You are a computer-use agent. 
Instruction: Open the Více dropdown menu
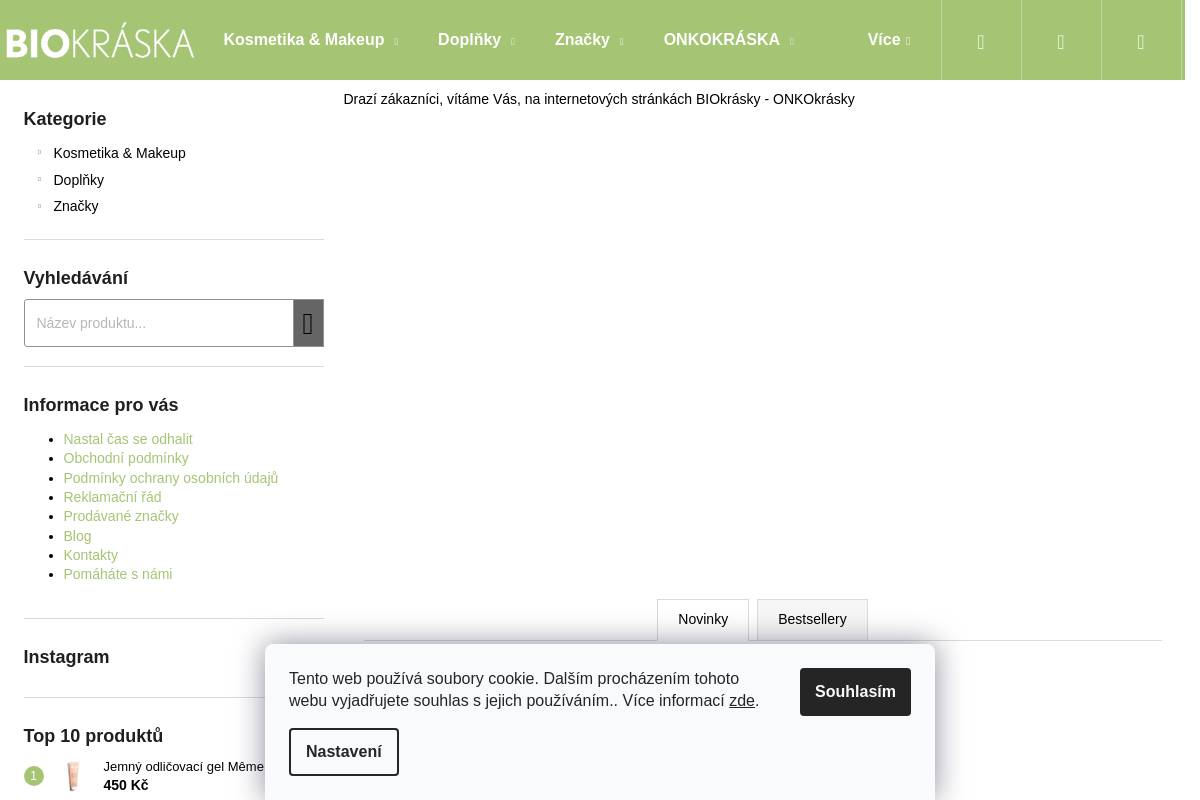pos(889,40)
